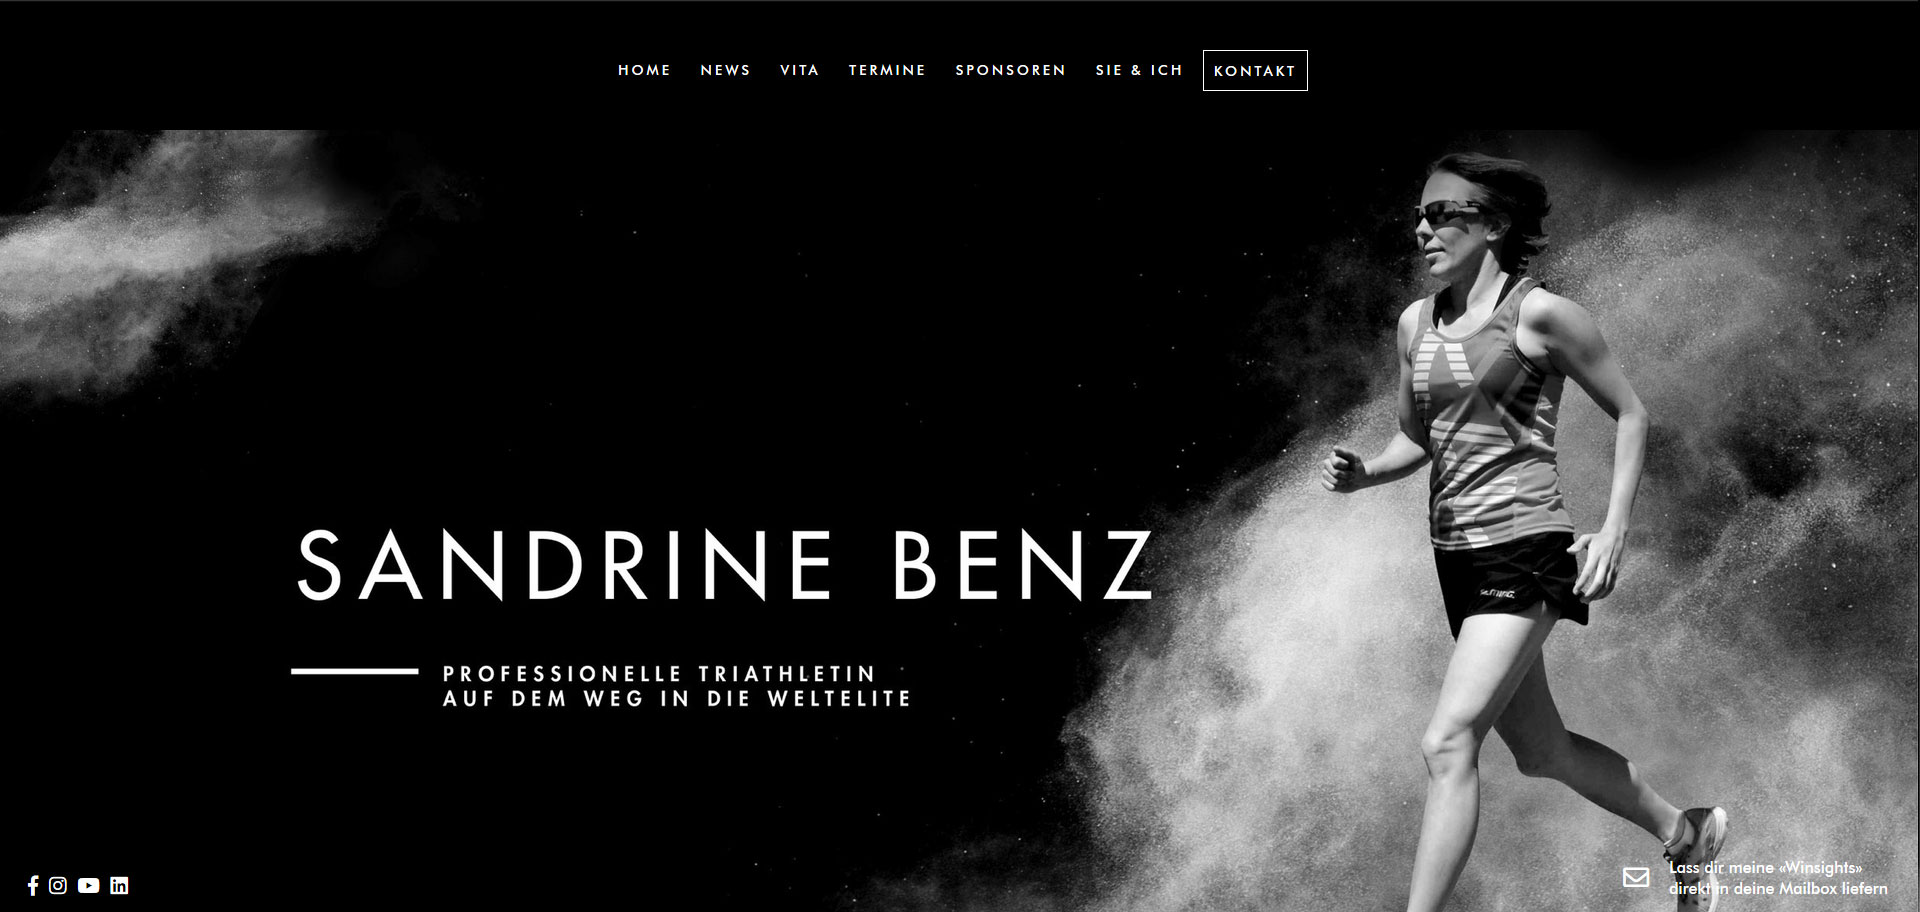This screenshot has height=912, width=1920.
Task: Navigate to the Sponsoren page
Action: click(1010, 70)
